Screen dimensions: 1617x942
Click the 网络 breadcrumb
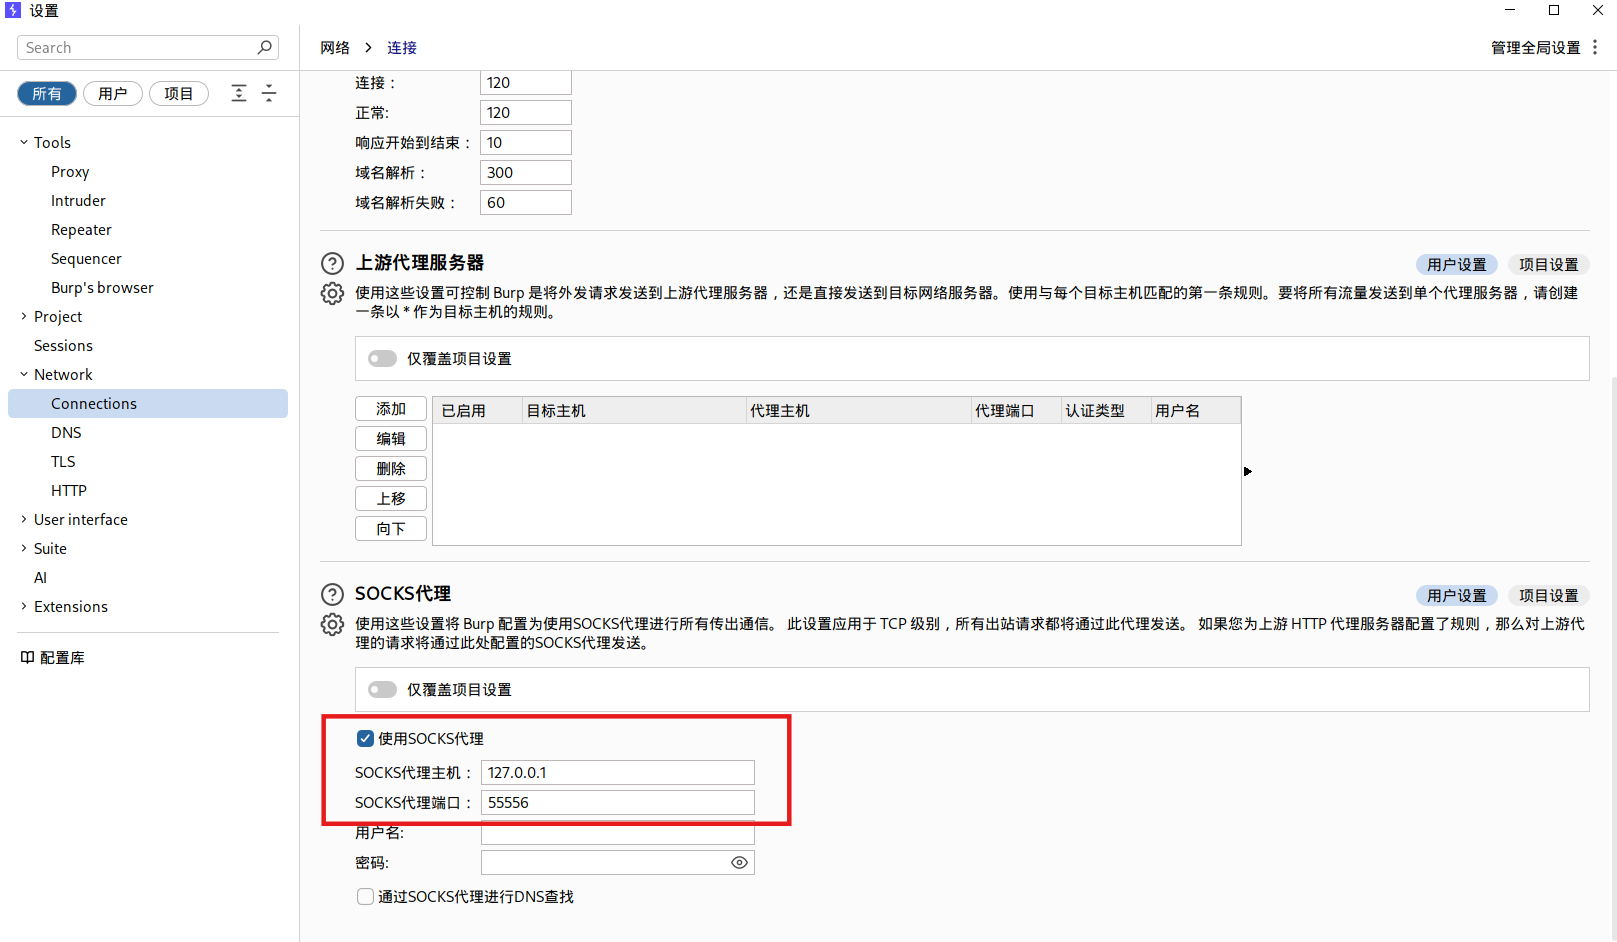pos(335,47)
